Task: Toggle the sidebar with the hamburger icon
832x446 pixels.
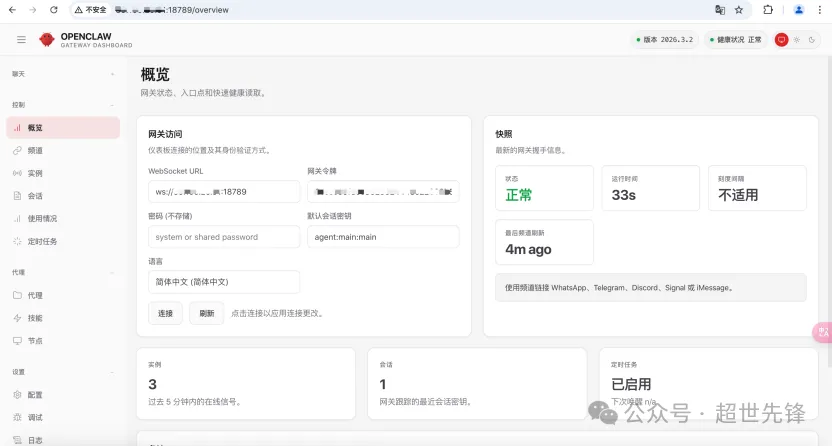Action: pos(21,40)
